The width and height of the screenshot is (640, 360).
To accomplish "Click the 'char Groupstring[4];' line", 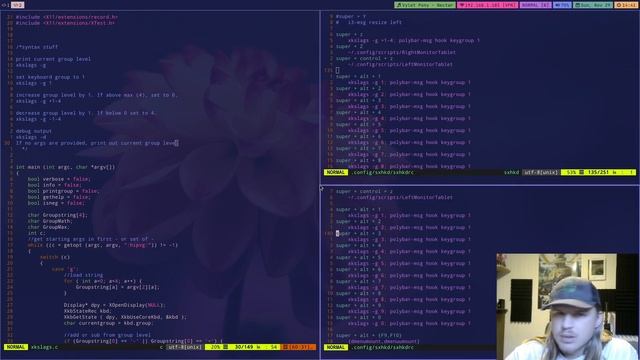I will click(x=58, y=215).
